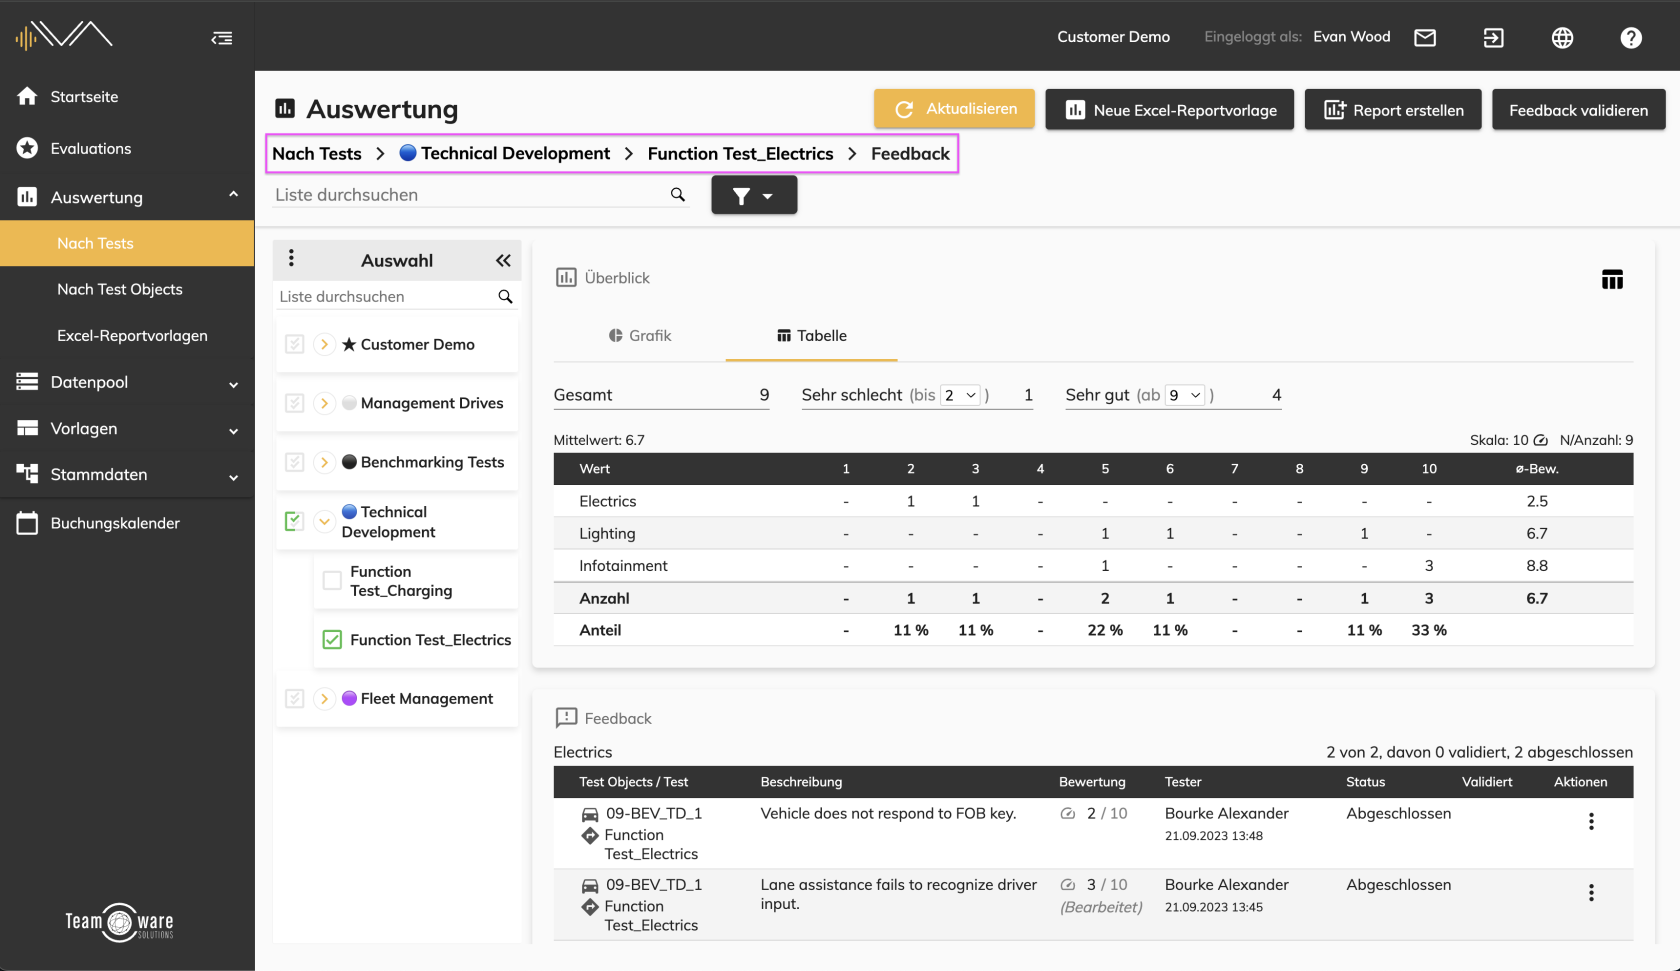This screenshot has height=971, width=1680.
Task: Click the rating gauge icon beside 2 / 10
Action: [x=1068, y=814]
